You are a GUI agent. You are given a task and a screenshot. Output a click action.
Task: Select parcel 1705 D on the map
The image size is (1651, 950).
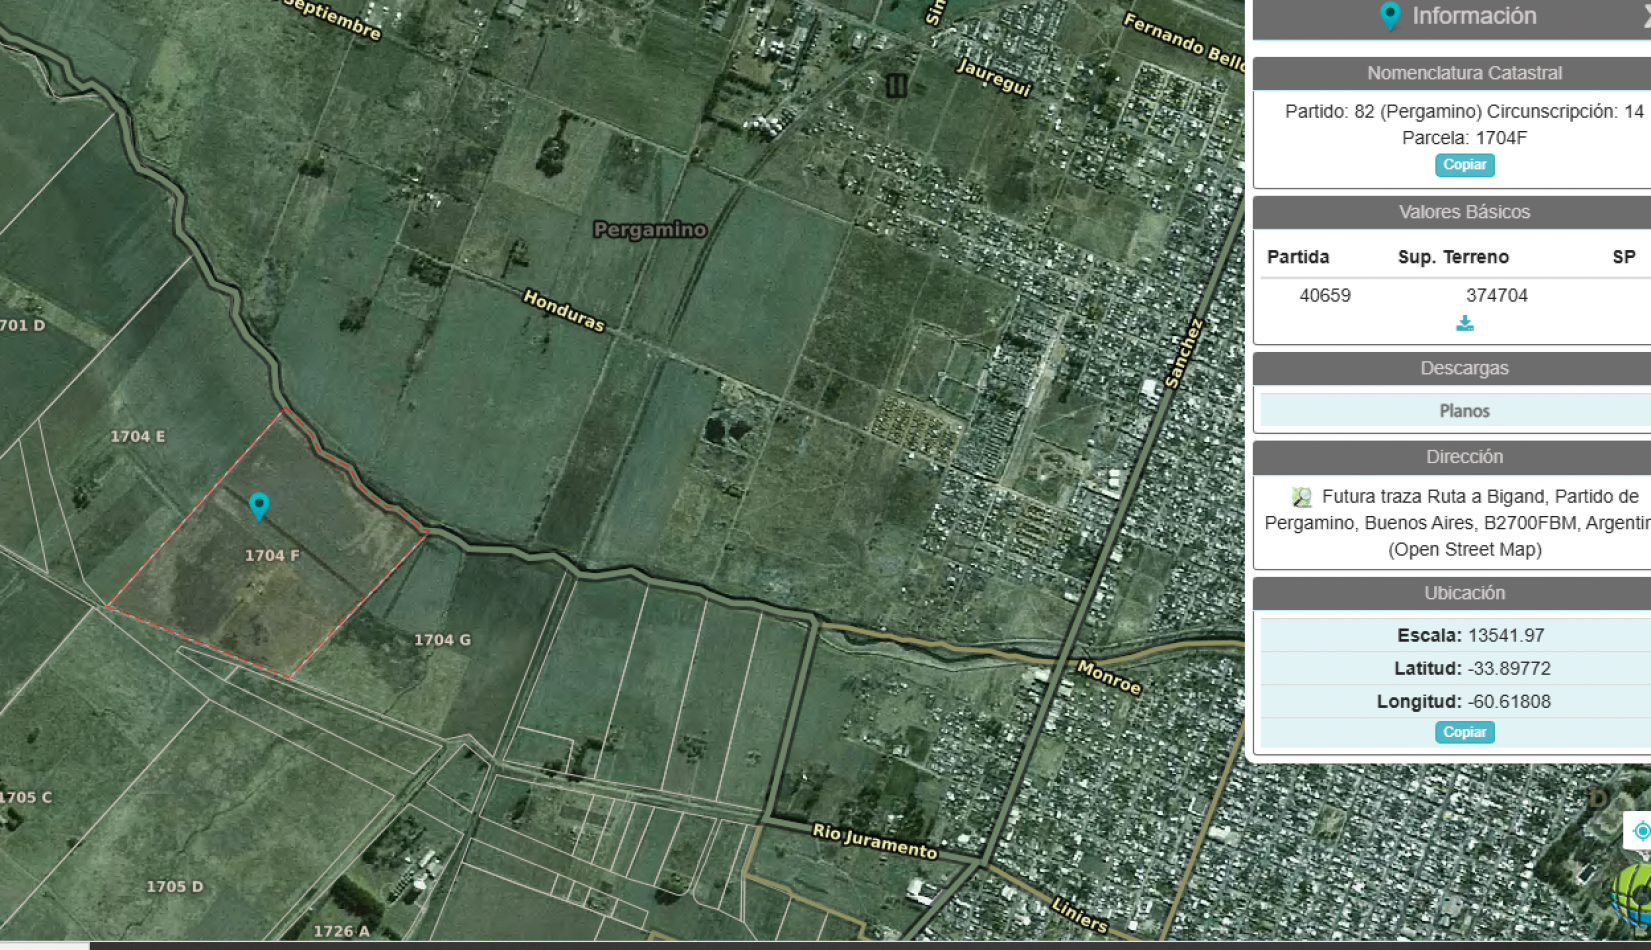[175, 887]
